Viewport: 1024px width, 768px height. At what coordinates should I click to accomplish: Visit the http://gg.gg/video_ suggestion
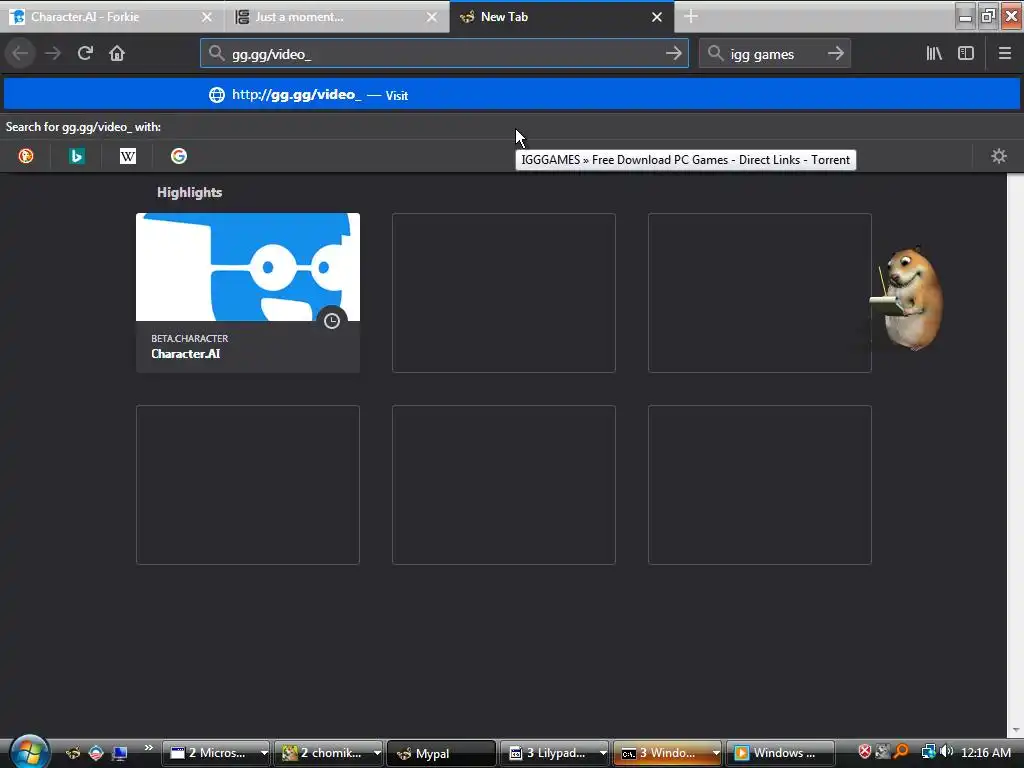(512, 95)
